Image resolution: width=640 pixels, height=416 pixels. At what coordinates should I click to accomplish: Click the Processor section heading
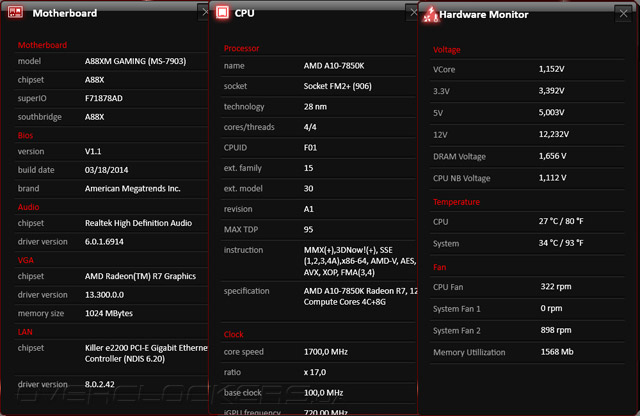(x=241, y=49)
